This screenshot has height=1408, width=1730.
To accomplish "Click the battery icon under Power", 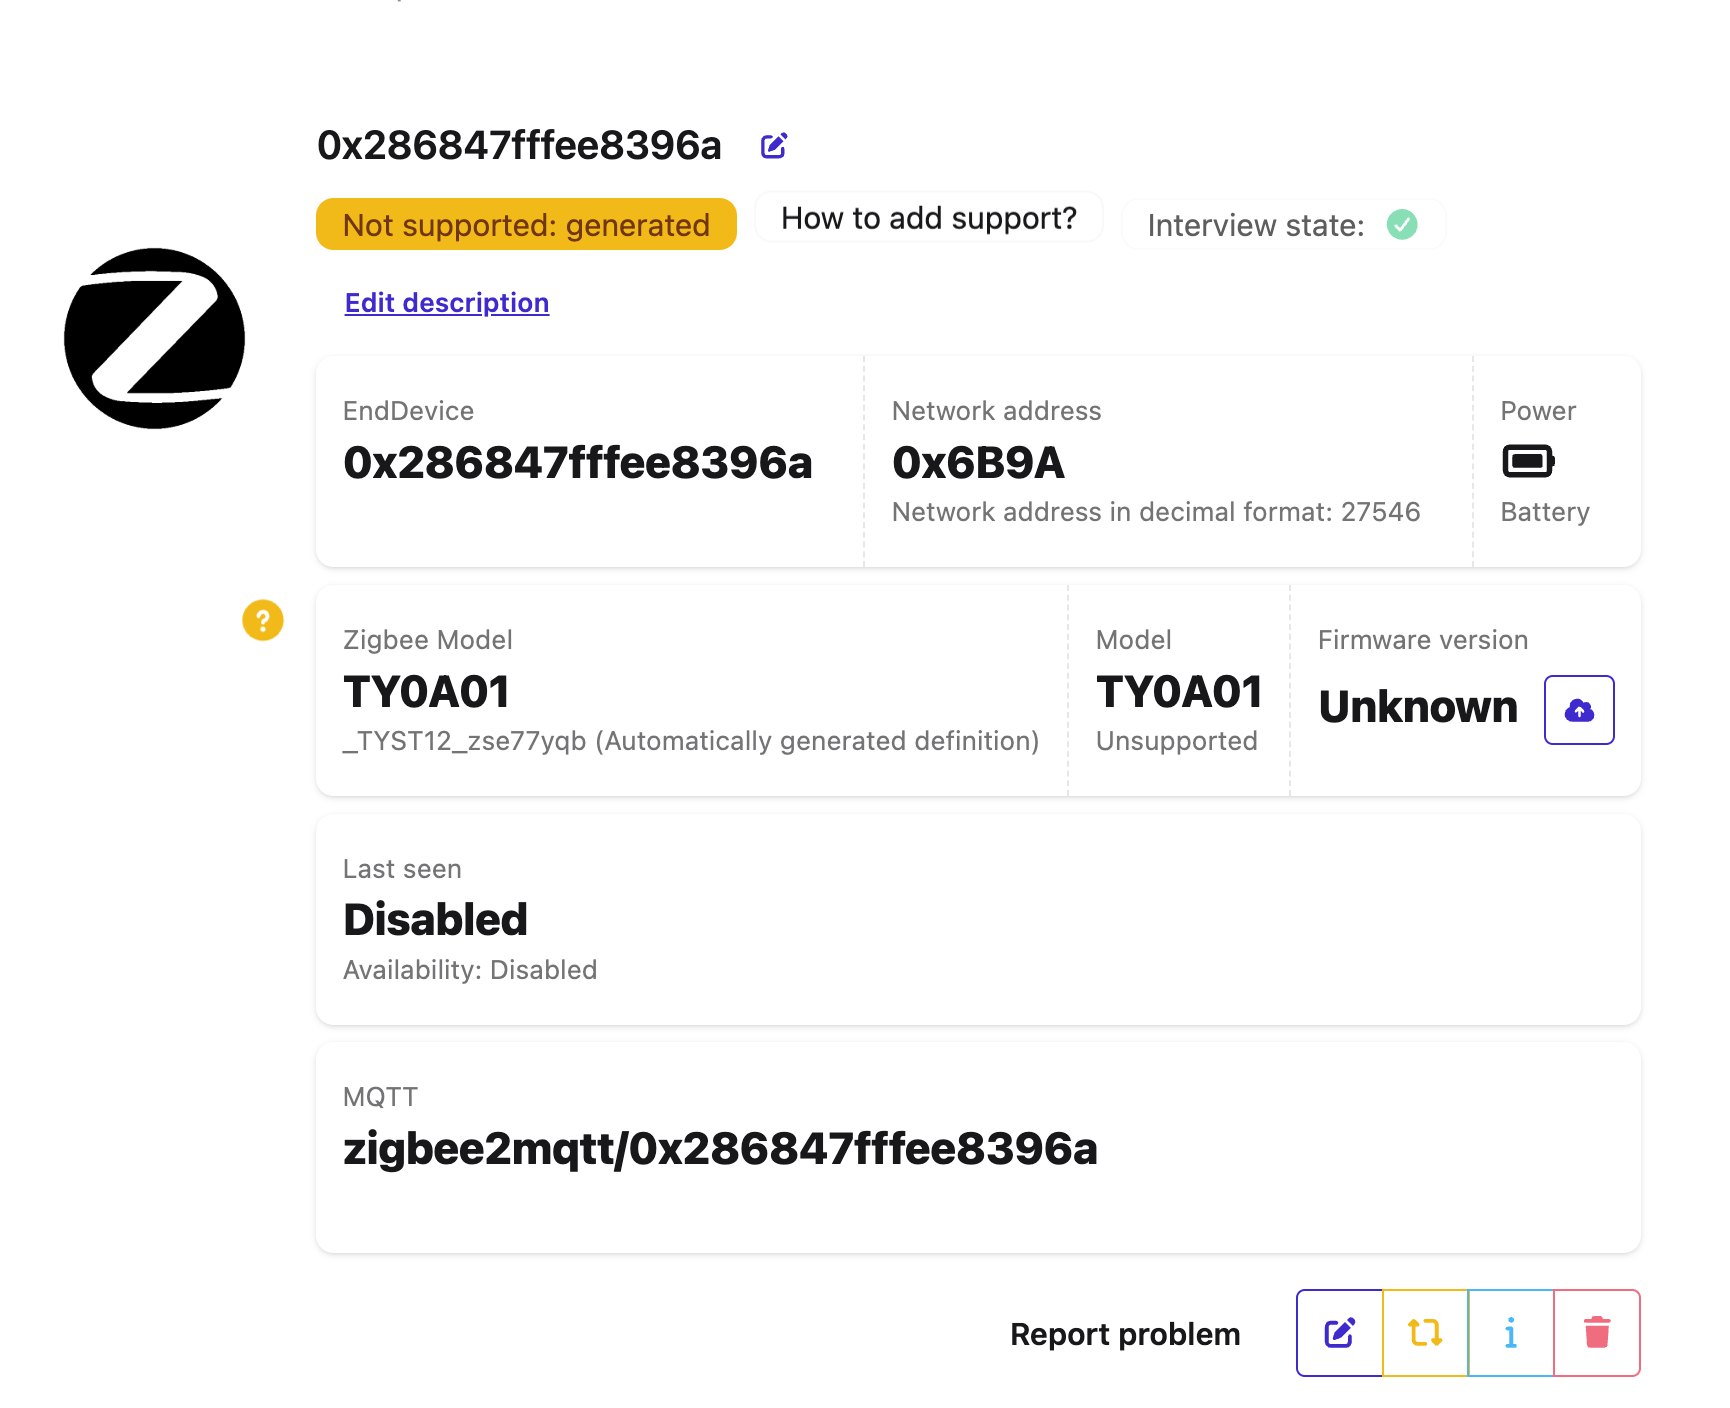I will click(1528, 462).
